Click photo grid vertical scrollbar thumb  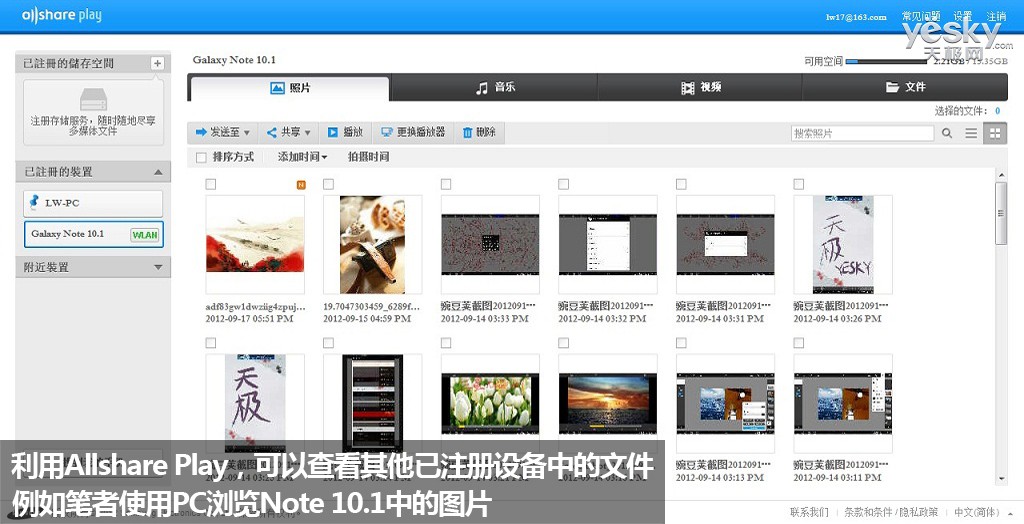1000,213
